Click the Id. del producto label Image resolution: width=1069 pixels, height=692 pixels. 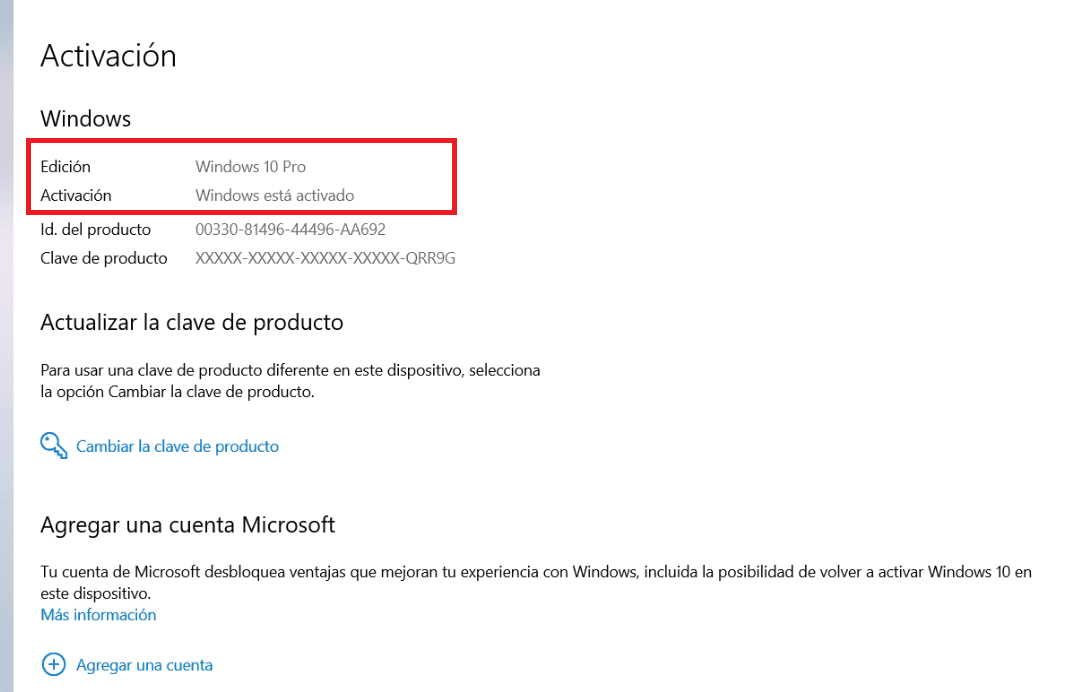click(x=95, y=230)
